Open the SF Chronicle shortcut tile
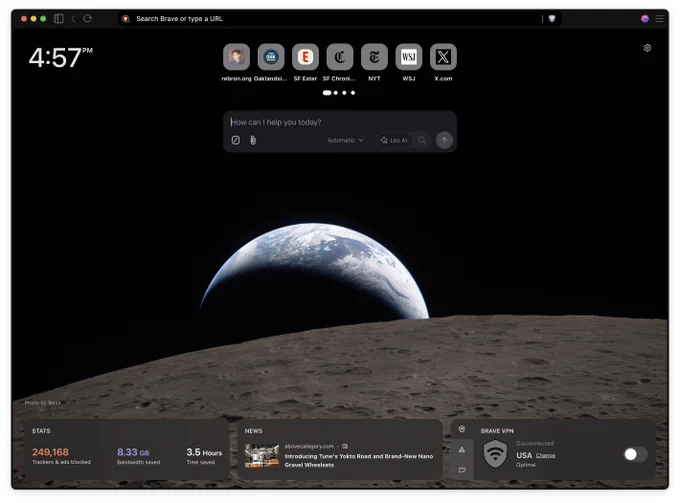Screen dimensions: 680x503 pyautogui.click(x=340, y=57)
